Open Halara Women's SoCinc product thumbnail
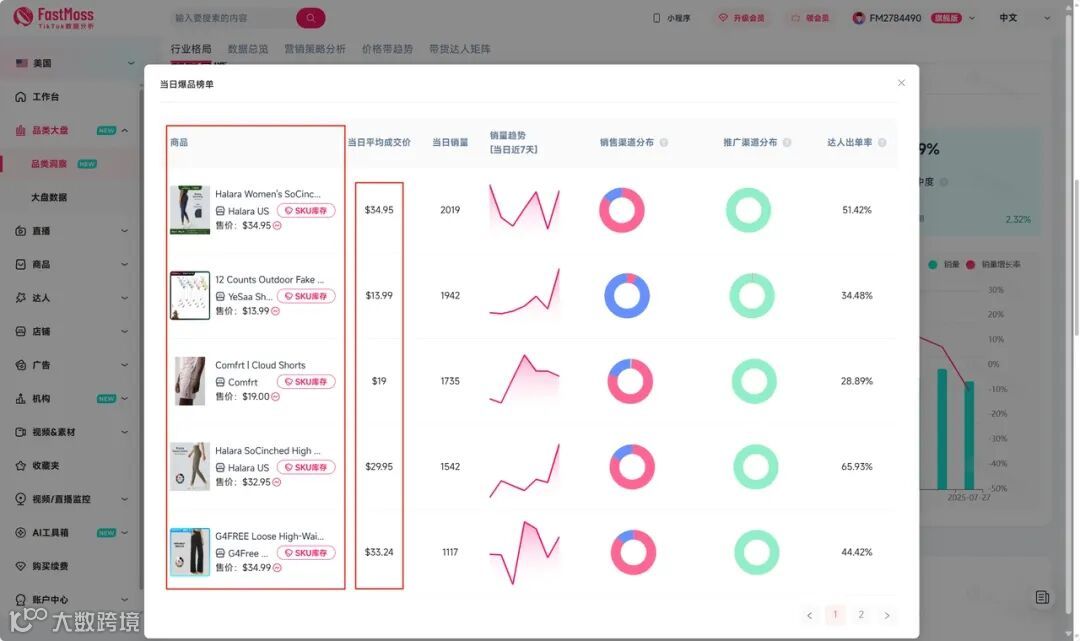 [190, 210]
